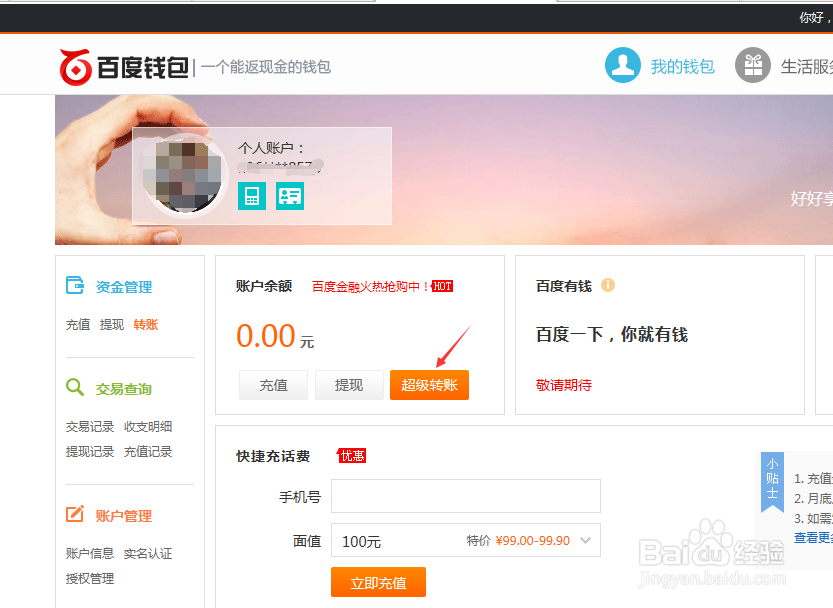Click the blue 小贴士 ribbon tag

(x=772, y=482)
